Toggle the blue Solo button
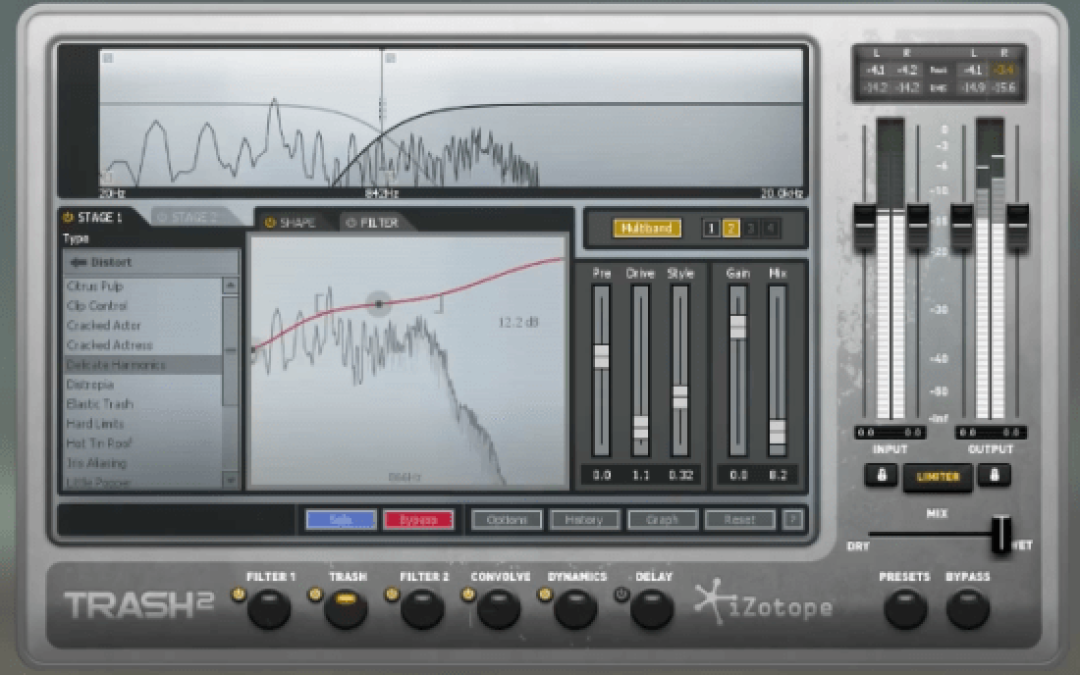Screen dimensions: 1080x675 pos(341,519)
